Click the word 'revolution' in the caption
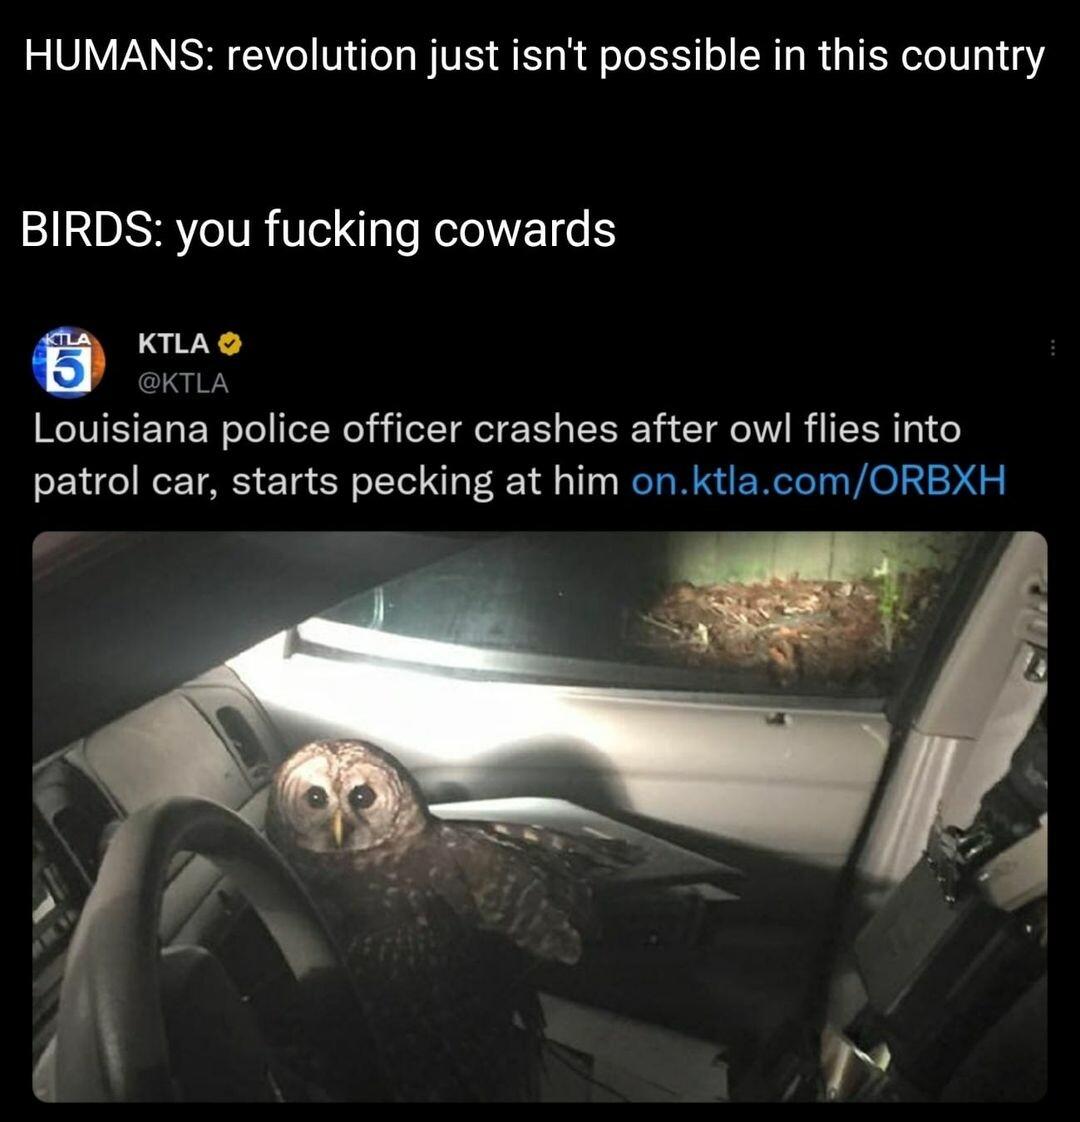 point(322,55)
